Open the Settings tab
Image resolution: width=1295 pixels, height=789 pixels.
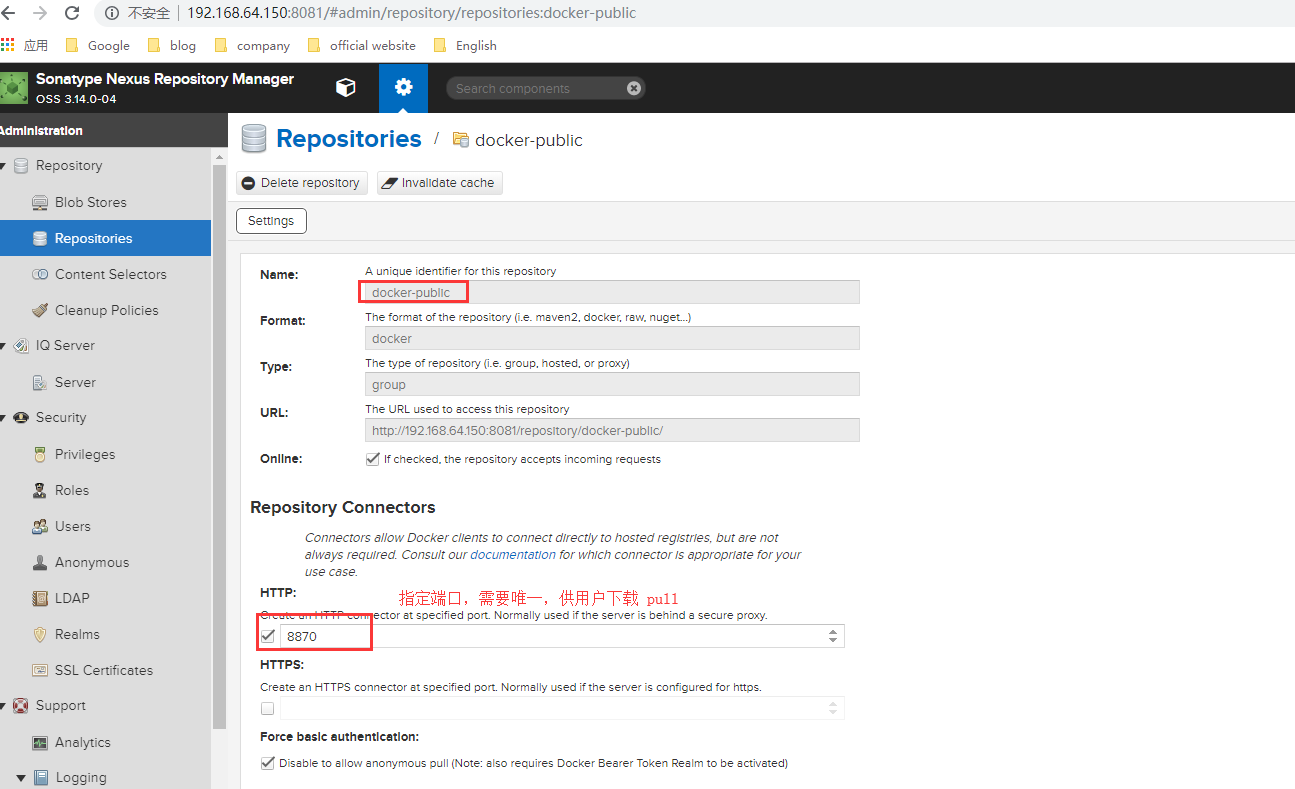pyautogui.click(x=271, y=221)
